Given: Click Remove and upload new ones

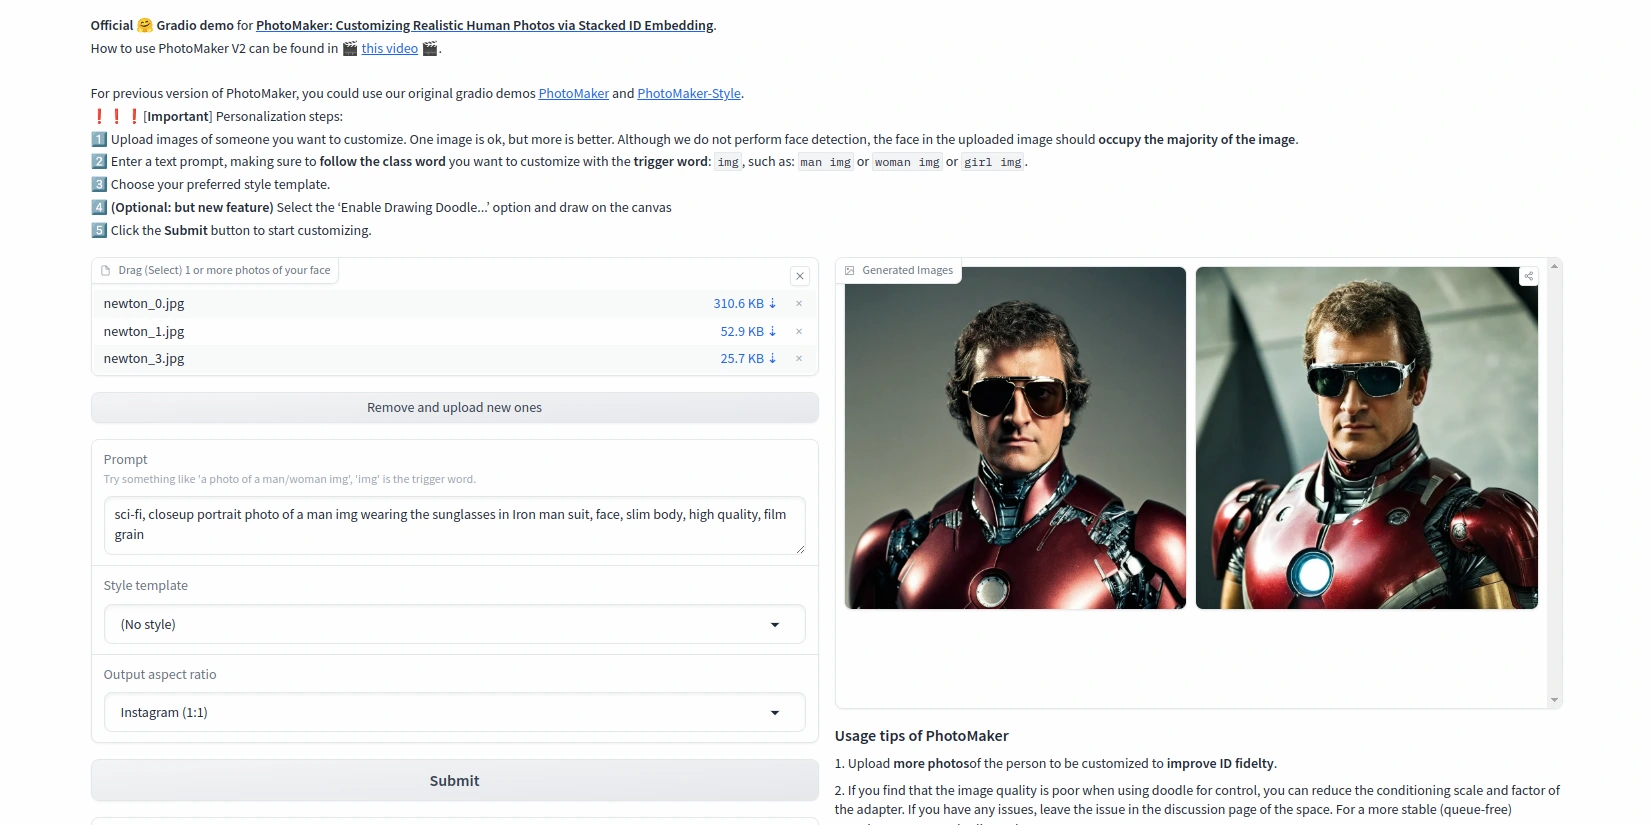Looking at the screenshot, I should tap(454, 408).
